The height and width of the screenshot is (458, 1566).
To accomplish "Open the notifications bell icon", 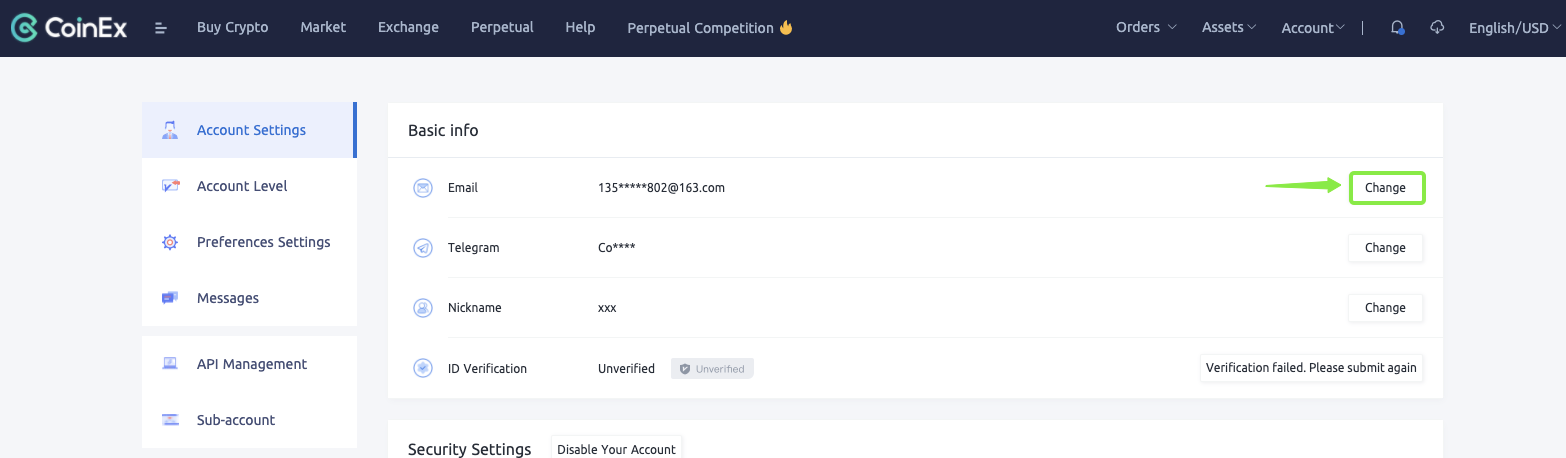I will tap(1398, 28).
